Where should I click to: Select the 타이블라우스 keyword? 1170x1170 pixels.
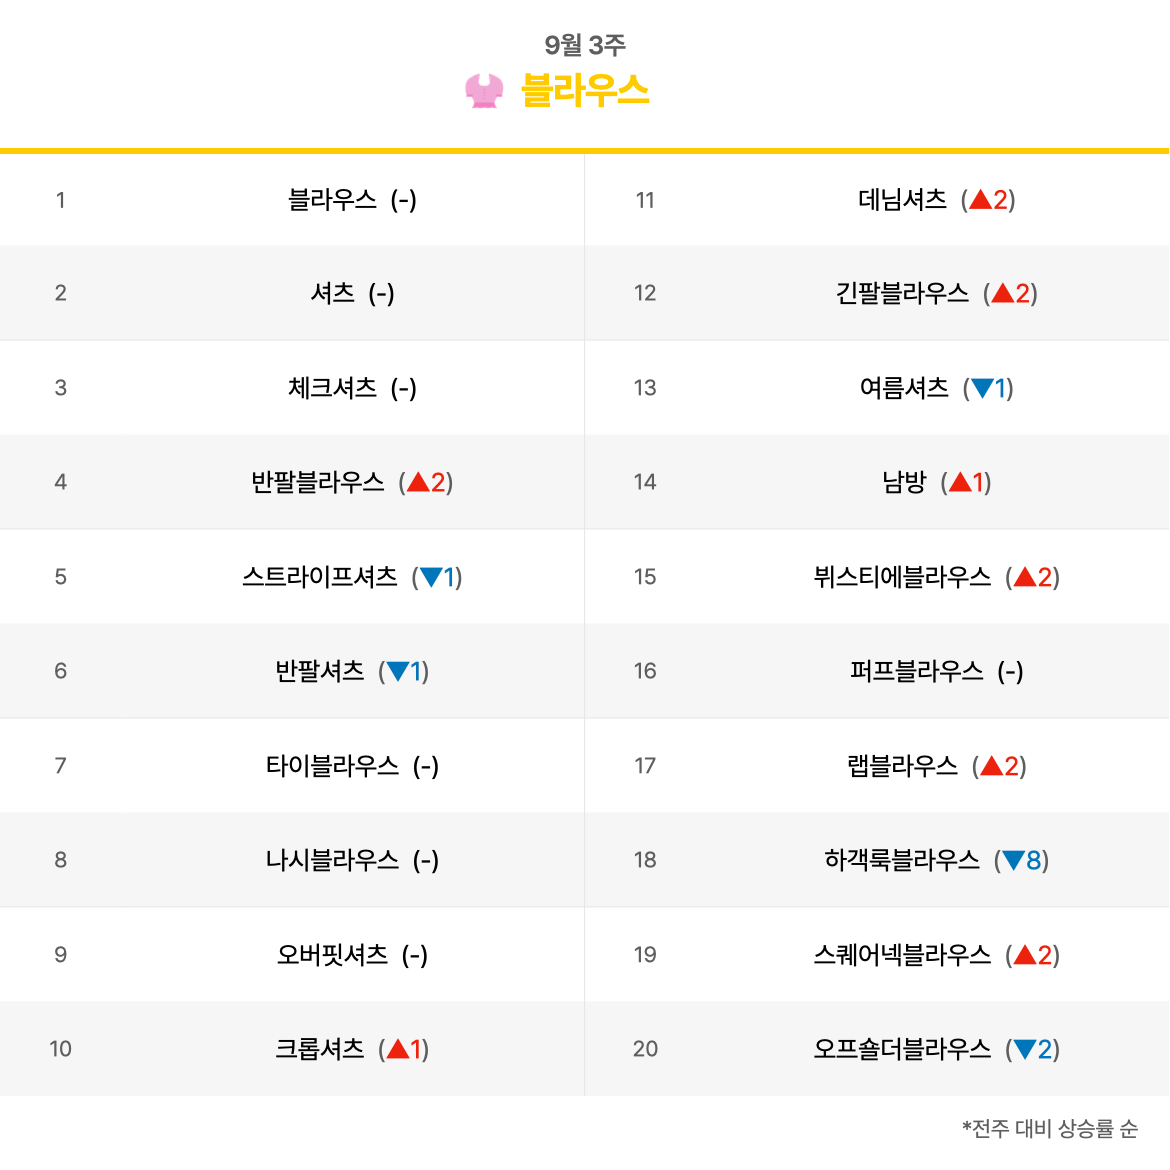coord(332,766)
